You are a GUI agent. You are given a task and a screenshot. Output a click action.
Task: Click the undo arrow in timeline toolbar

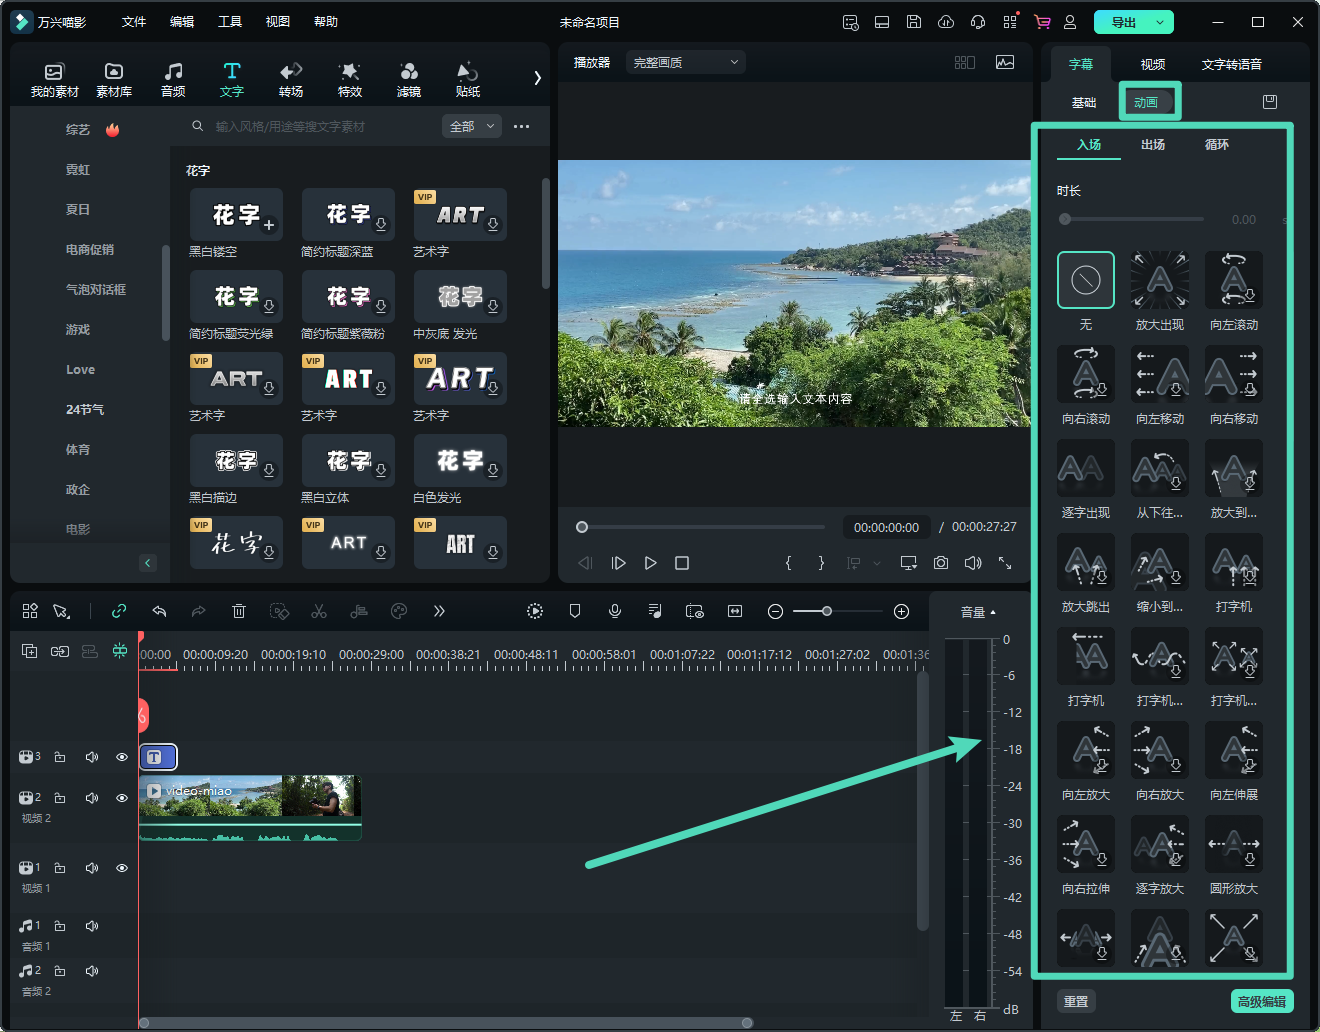pos(159,611)
